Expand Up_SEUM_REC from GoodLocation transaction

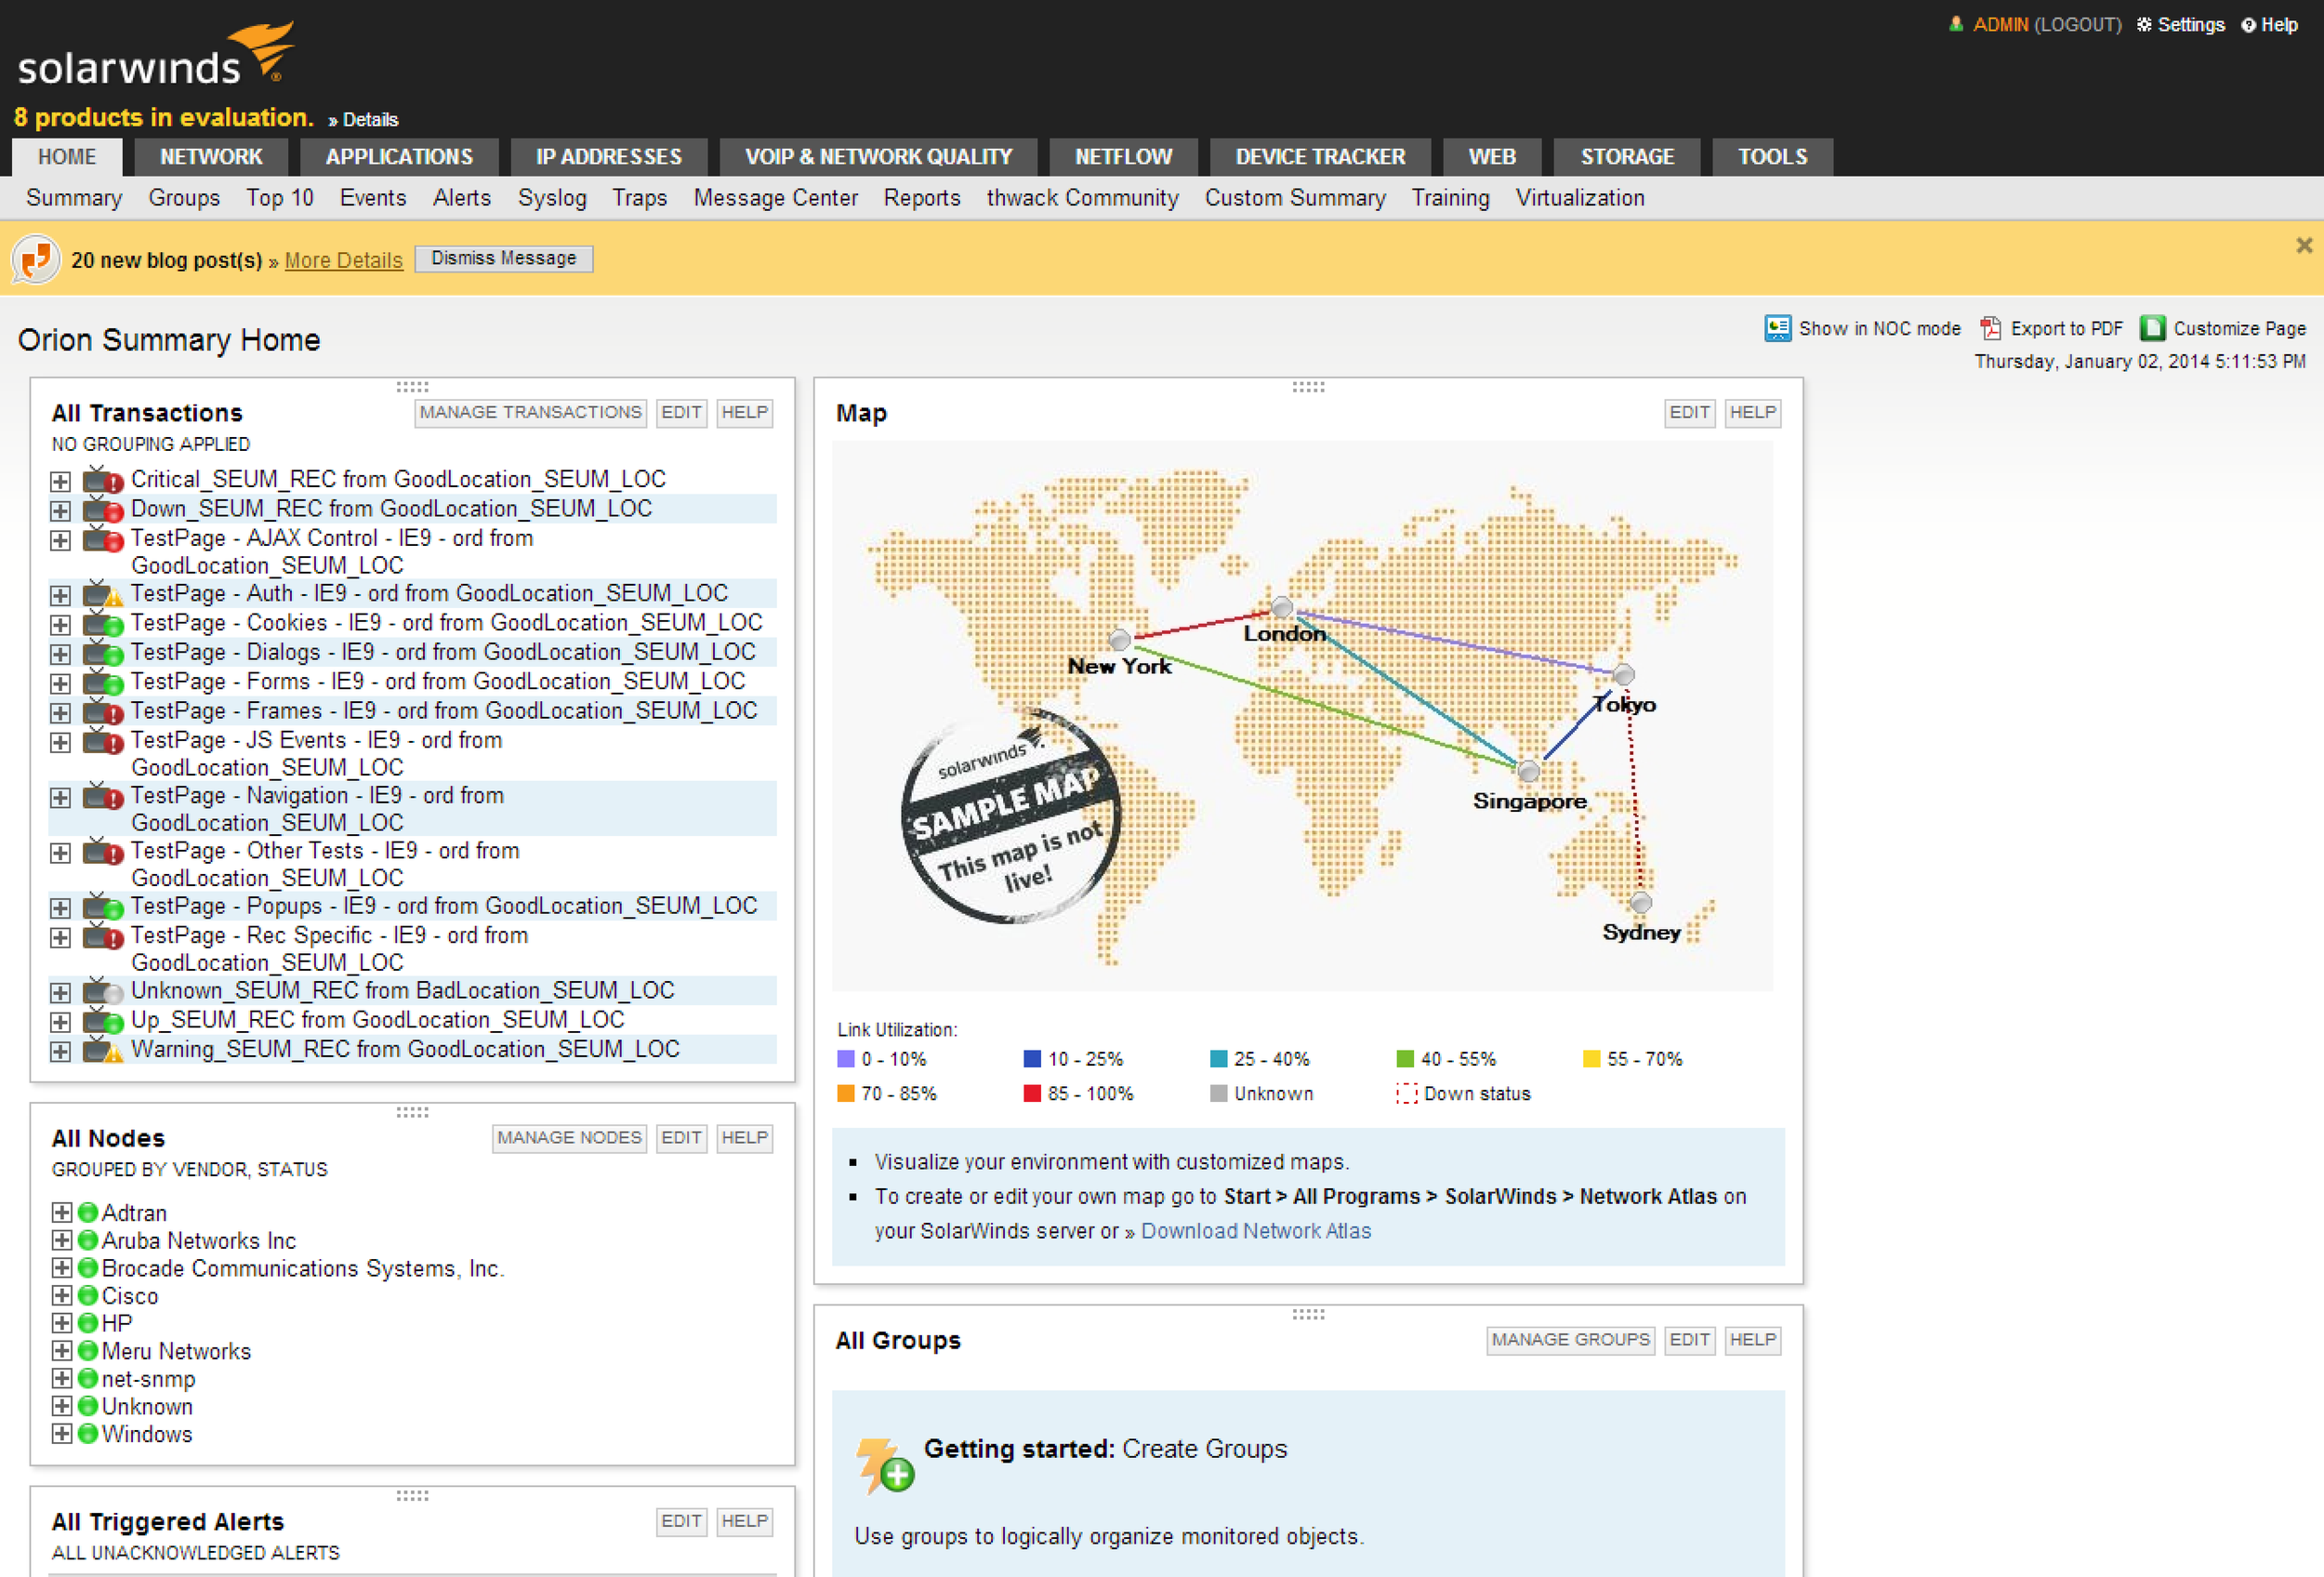61,1021
